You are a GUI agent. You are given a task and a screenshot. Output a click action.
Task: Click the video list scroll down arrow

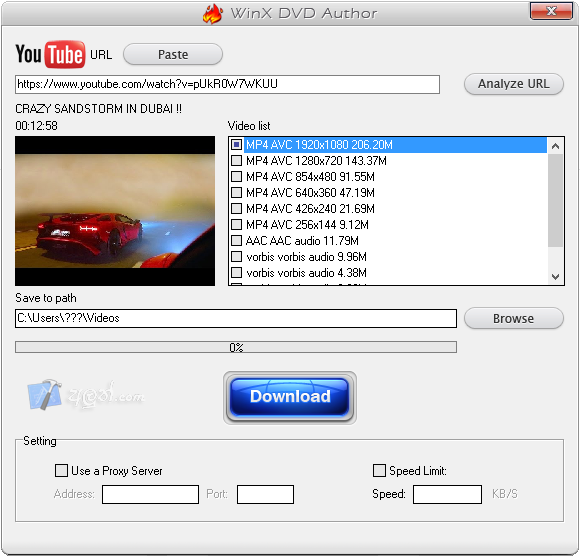click(x=555, y=277)
